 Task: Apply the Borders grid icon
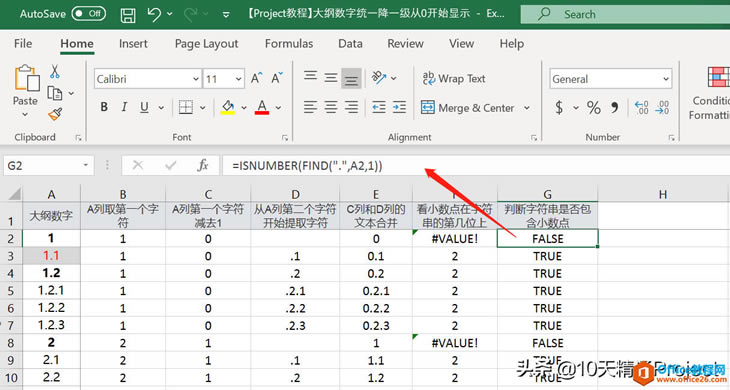(186, 108)
